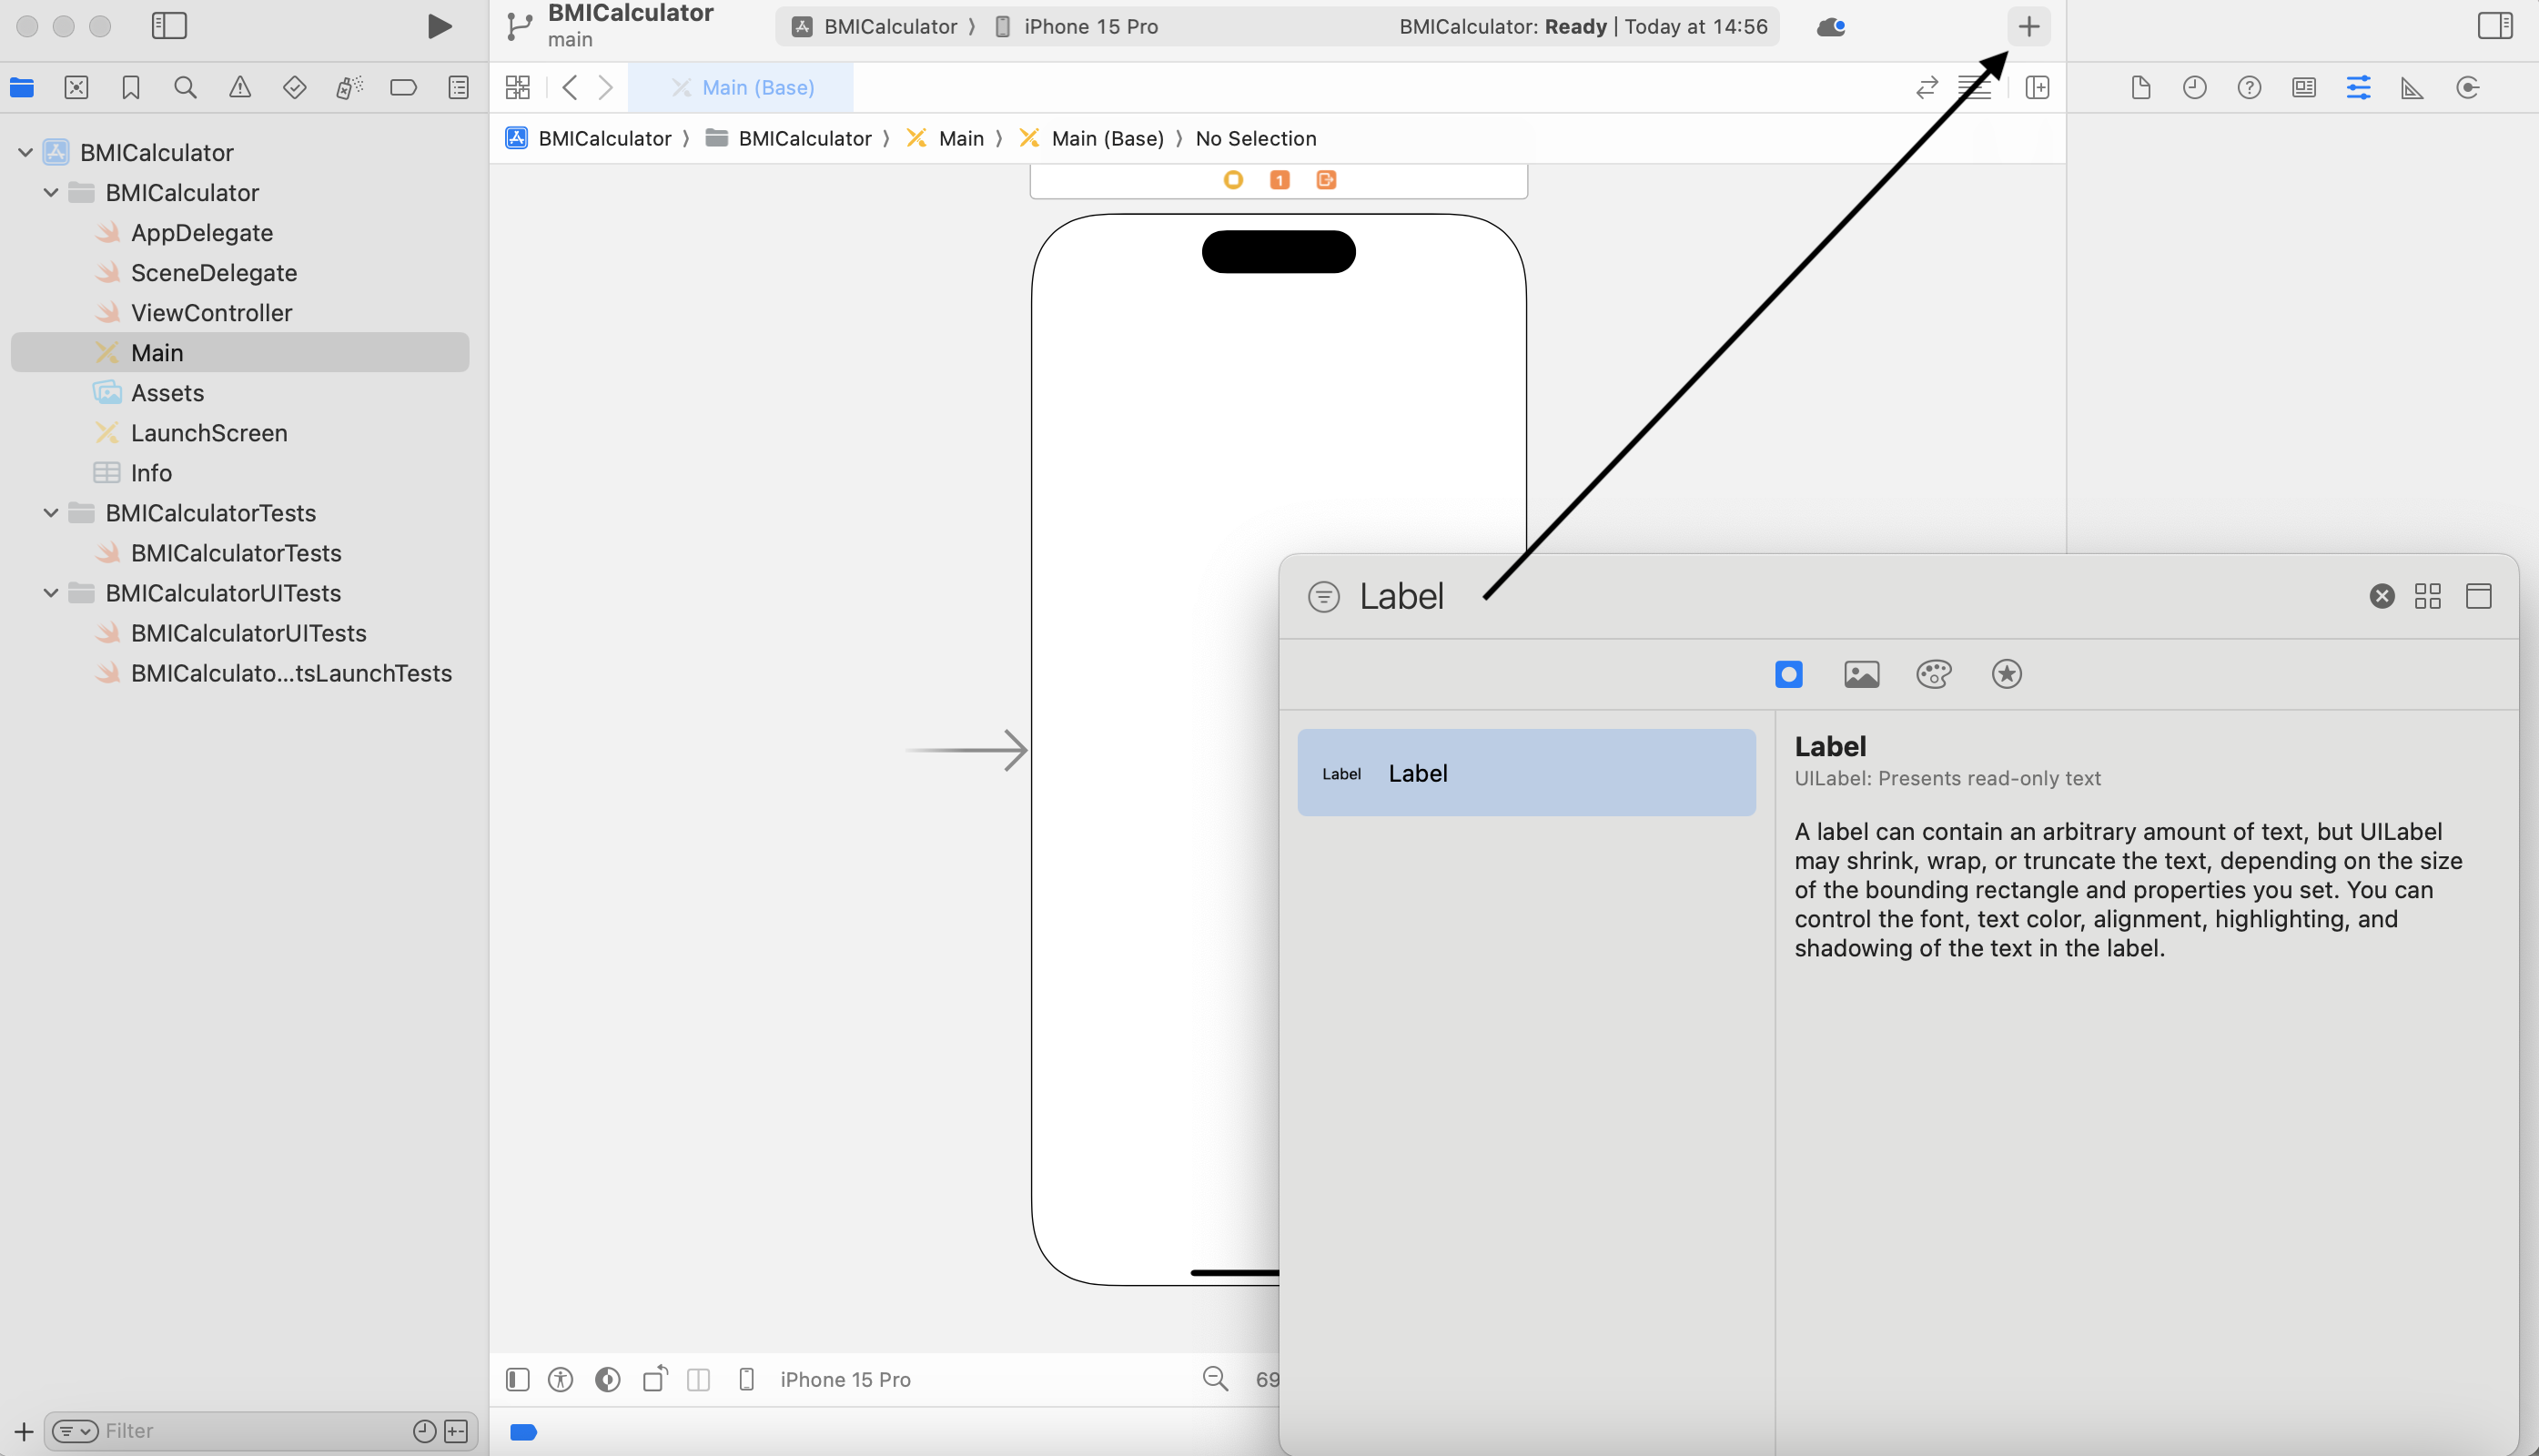Choose the iPhone 15 Pro run destination

point(1089,27)
